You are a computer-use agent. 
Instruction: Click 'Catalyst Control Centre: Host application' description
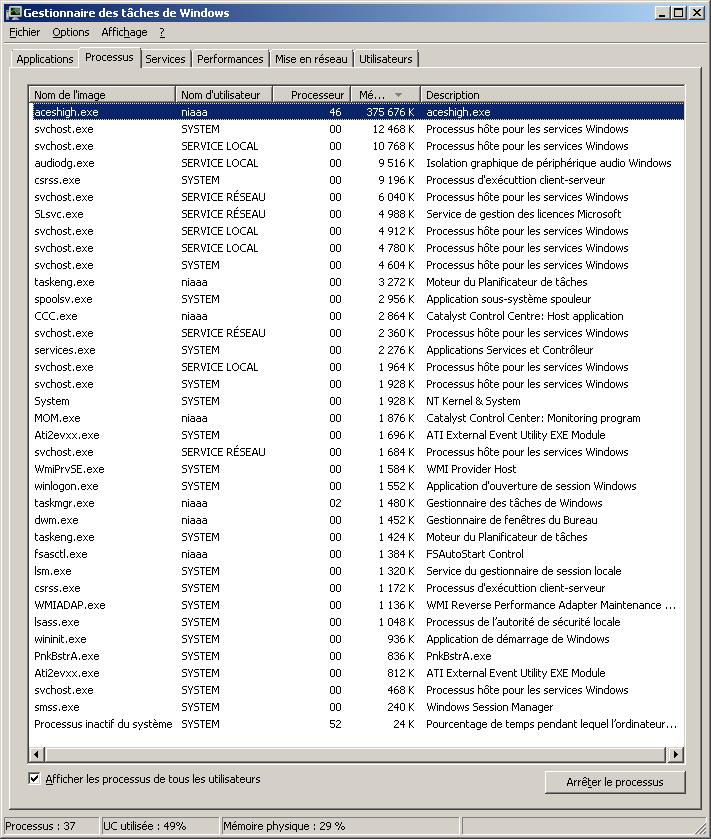pyautogui.click(x=525, y=316)
